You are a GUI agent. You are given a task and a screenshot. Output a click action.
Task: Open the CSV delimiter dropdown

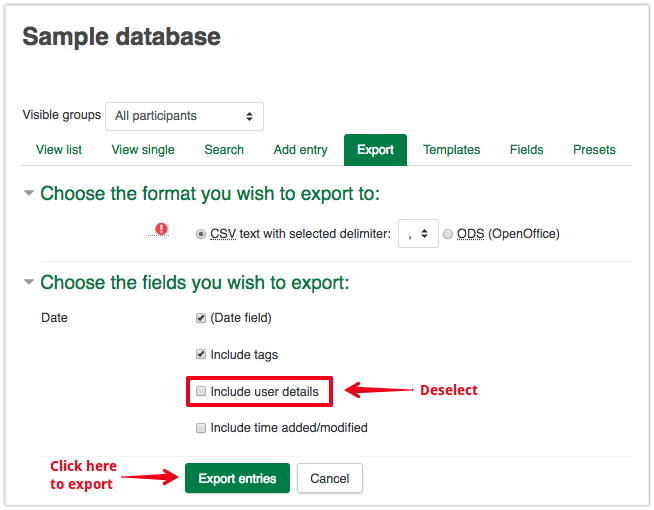tap(418, 234)
